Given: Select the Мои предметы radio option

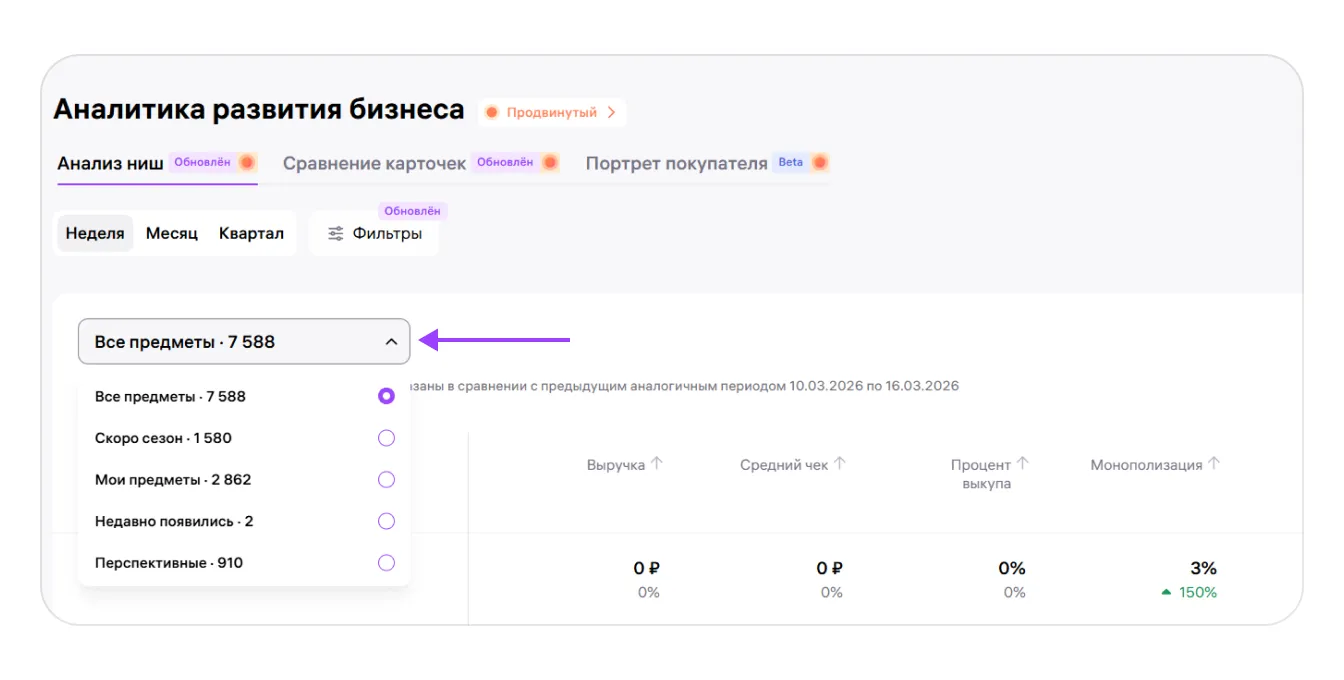Looking at the screenshot, I should (386, 480).
